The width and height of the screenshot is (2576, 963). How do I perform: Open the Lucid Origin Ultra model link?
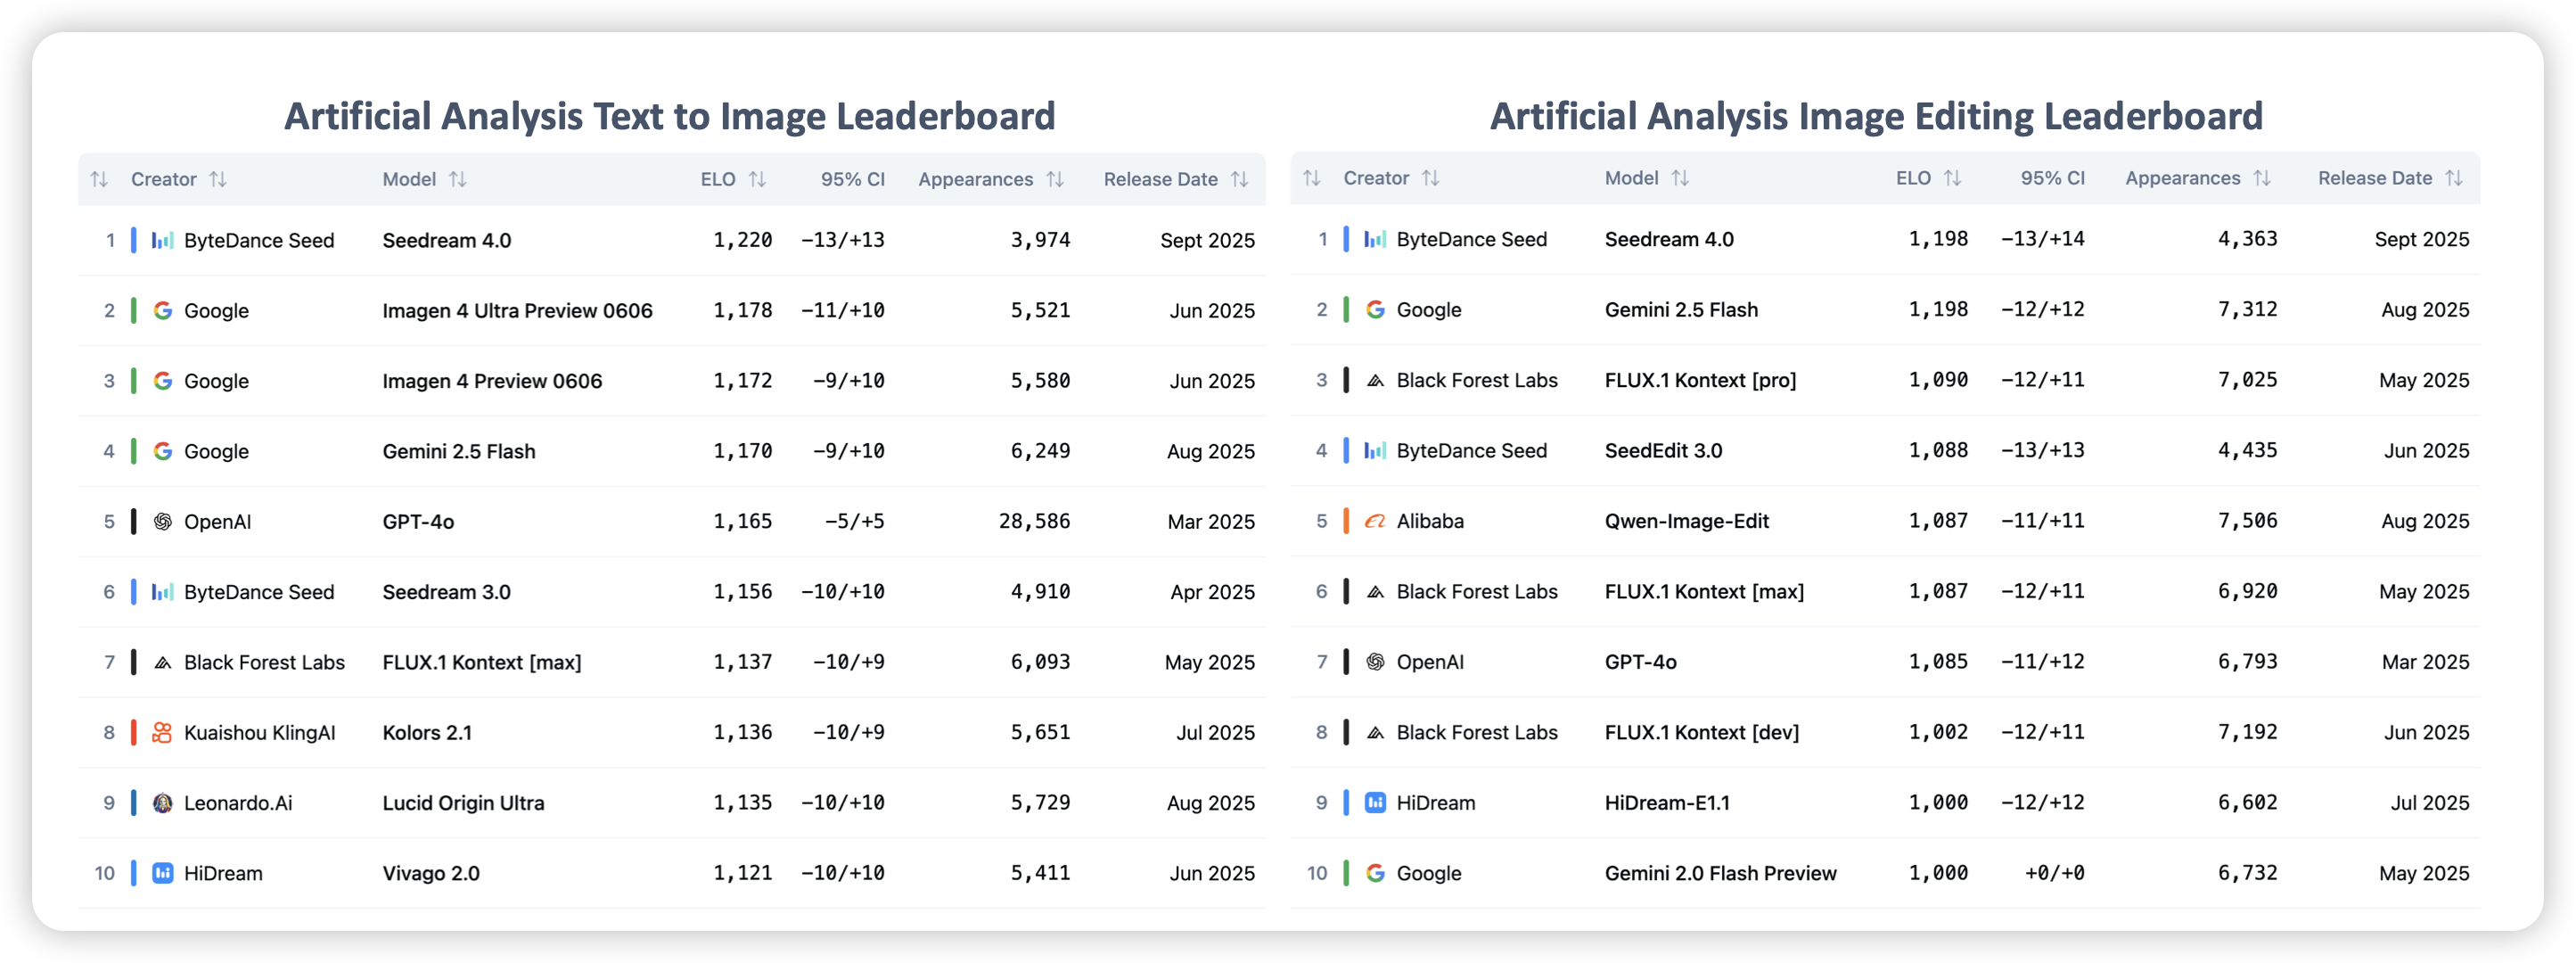[463, 803]
